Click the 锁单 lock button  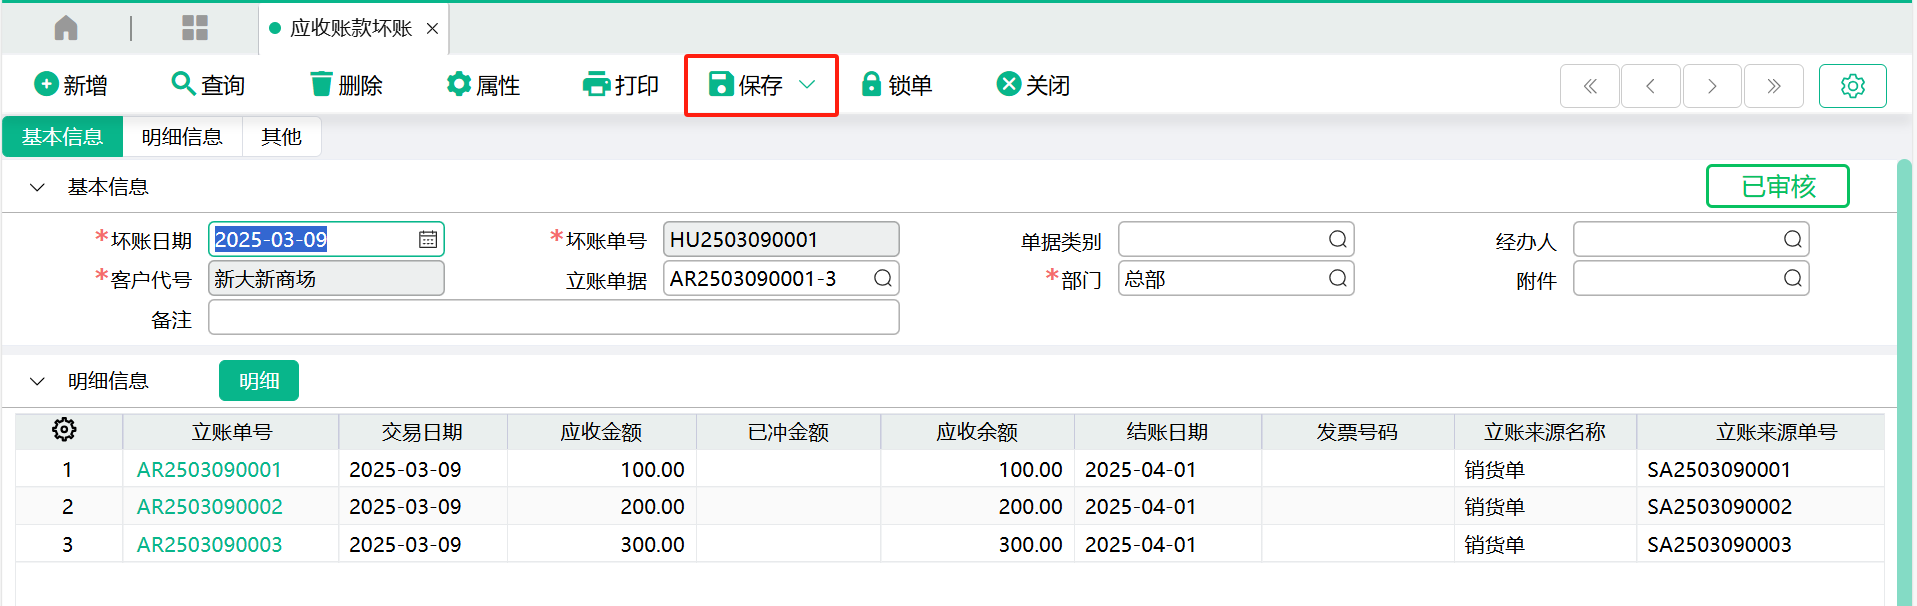(x=897, y=85)
